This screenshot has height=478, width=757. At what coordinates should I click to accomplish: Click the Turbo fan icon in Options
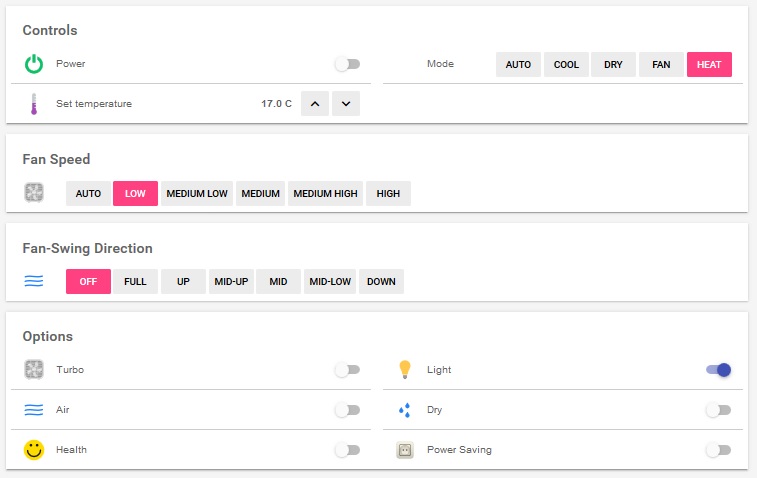pos(34,370)
